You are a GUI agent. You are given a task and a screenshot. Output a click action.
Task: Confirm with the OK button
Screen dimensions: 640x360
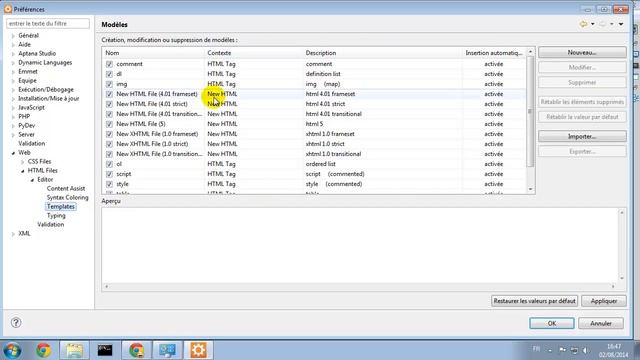tap(551, 323)
